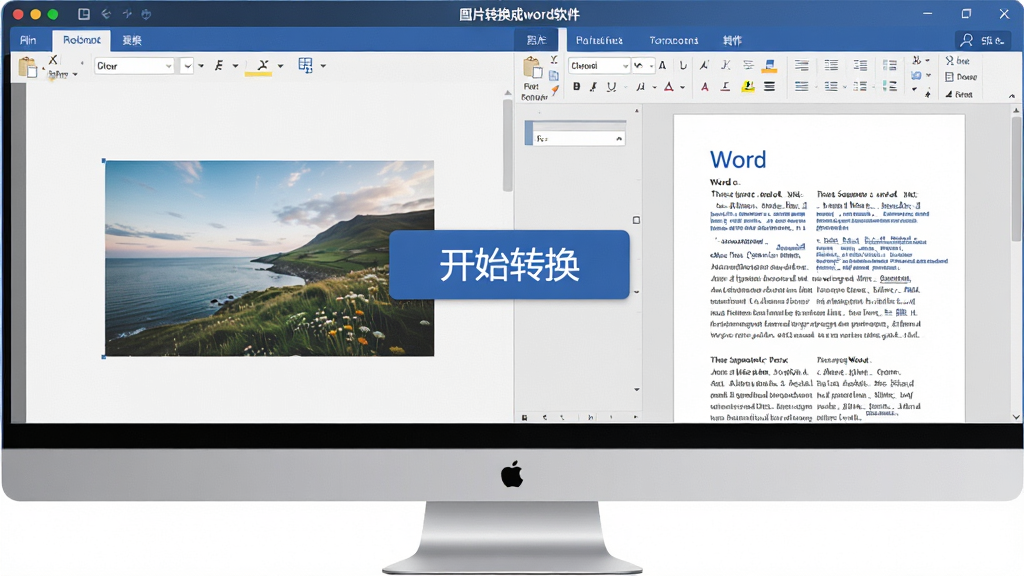Click the left pane's vertical scrollbar thumb

coord(507,145)
